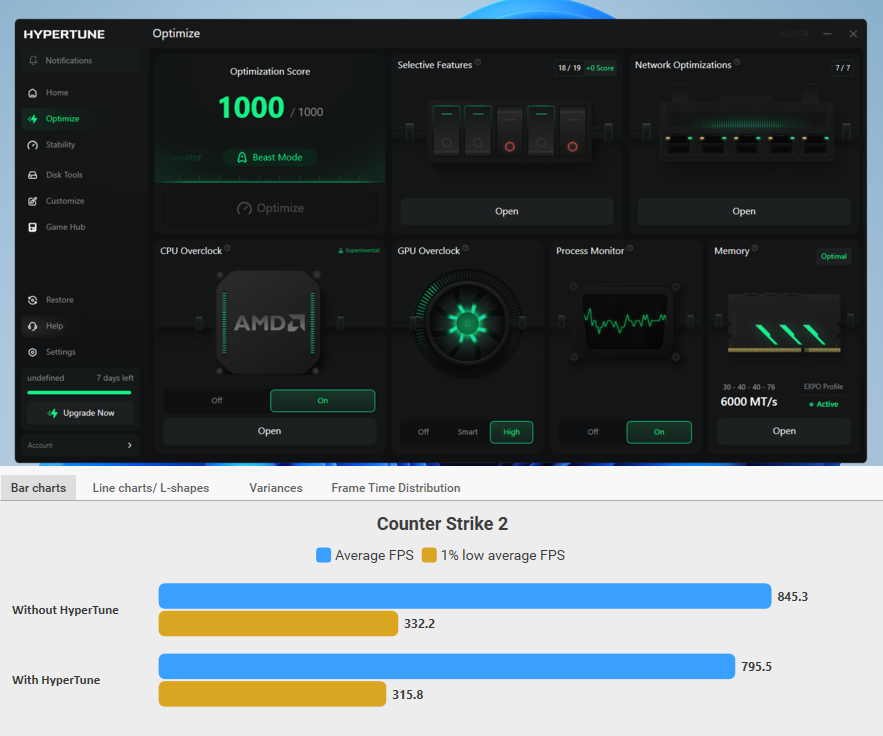
Task: Click the Optimize button under score
Action: [x=270, y=208]
